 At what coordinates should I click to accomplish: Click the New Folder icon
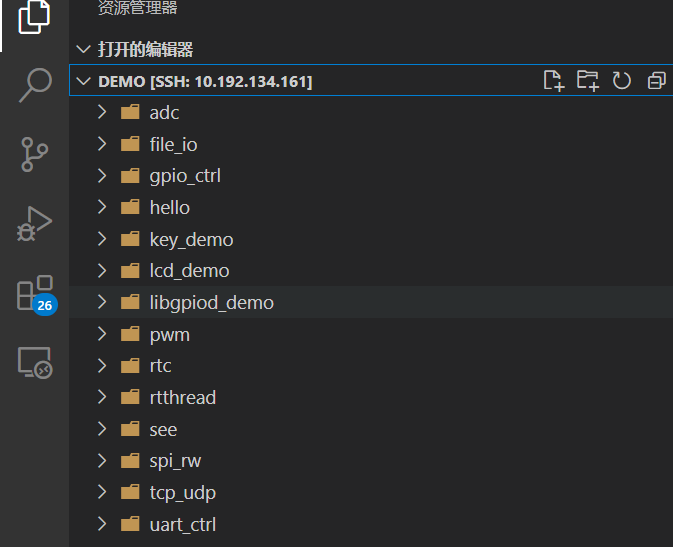587,81
